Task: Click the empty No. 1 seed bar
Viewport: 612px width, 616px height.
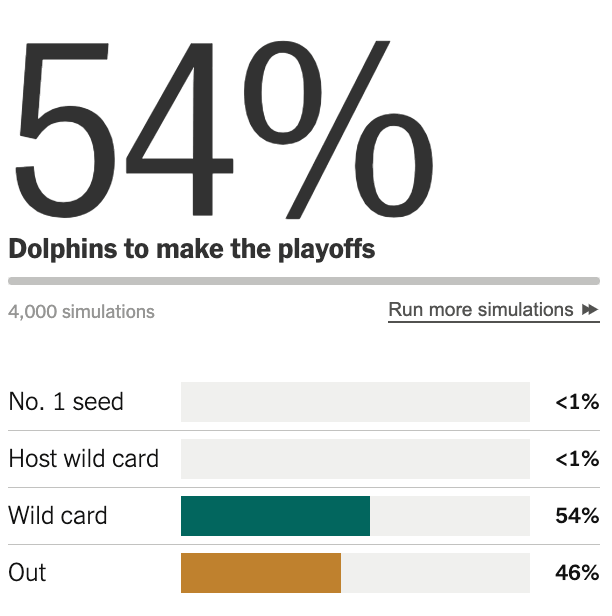Action: tap(355, 402)
